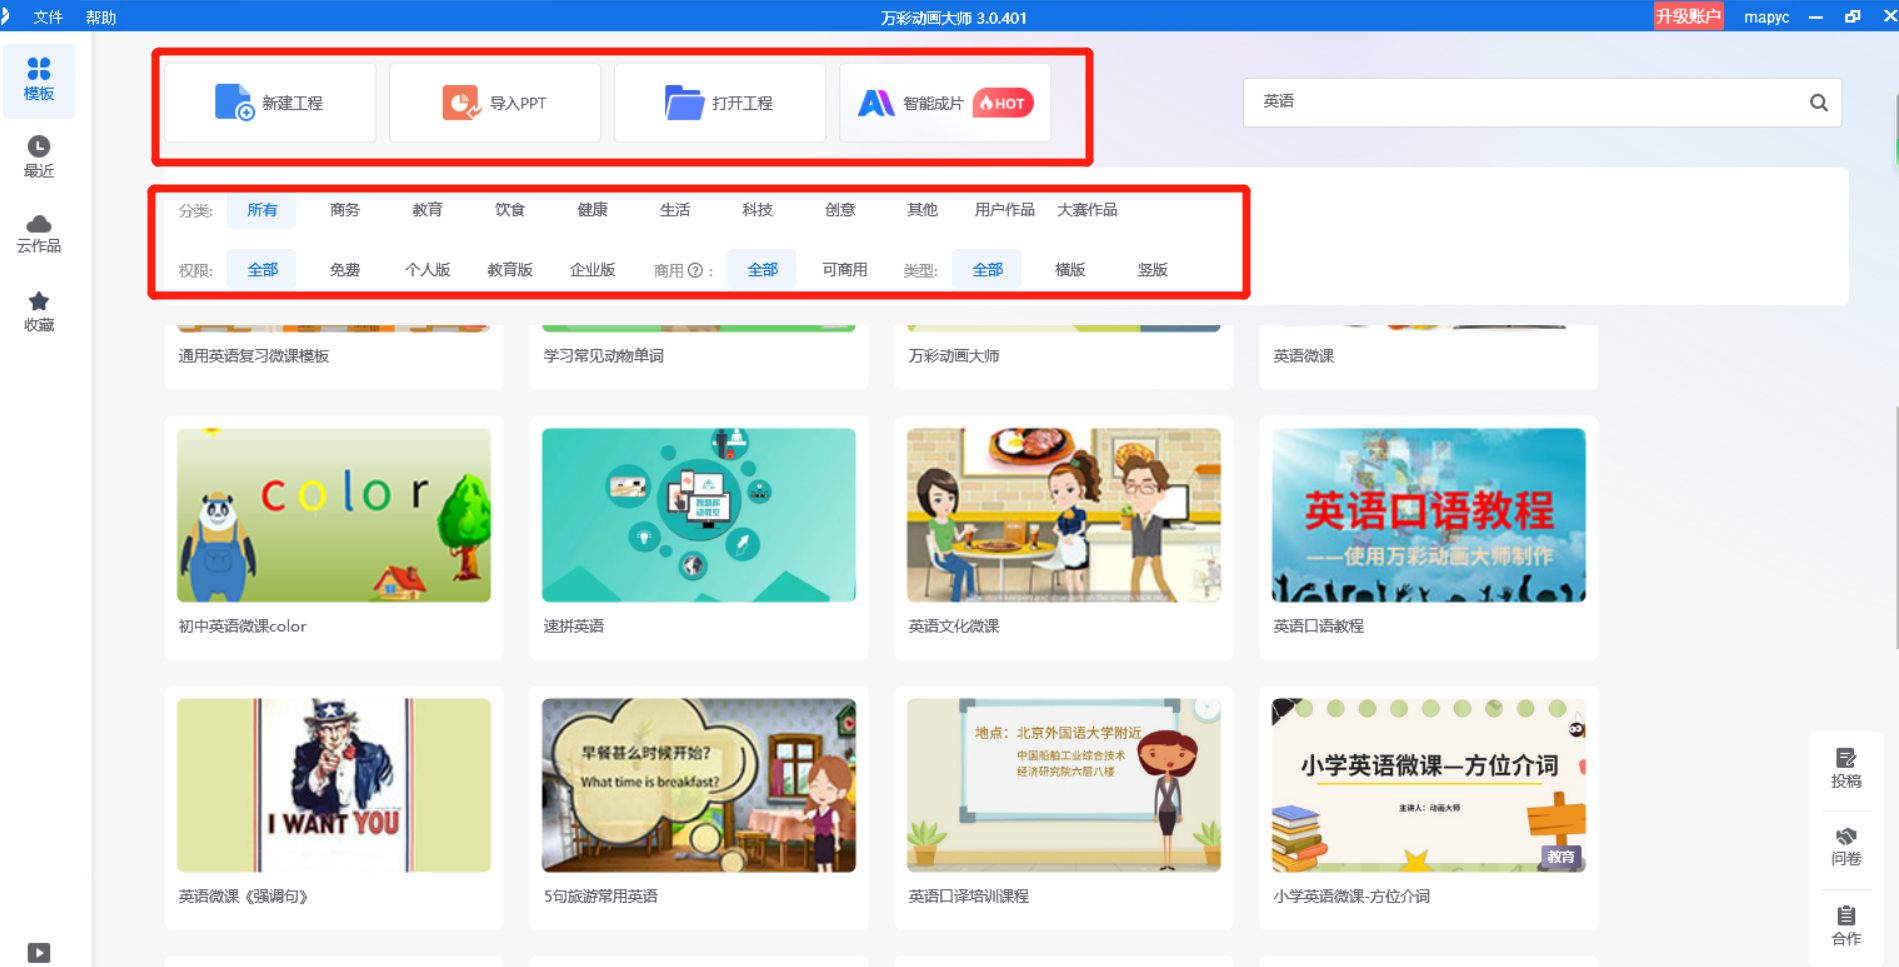Select the 科技 category filter
Image resolution: width=1899 pixels, height=967 pixels.
[x=757, y=210]
